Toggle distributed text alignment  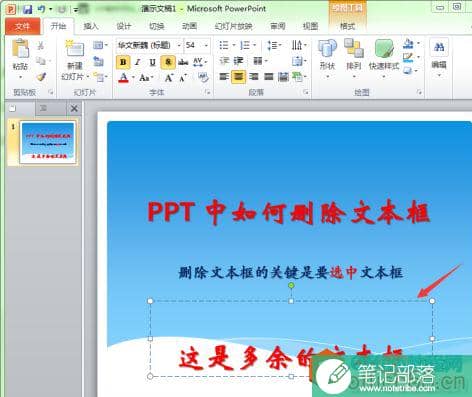coord(283,77)
